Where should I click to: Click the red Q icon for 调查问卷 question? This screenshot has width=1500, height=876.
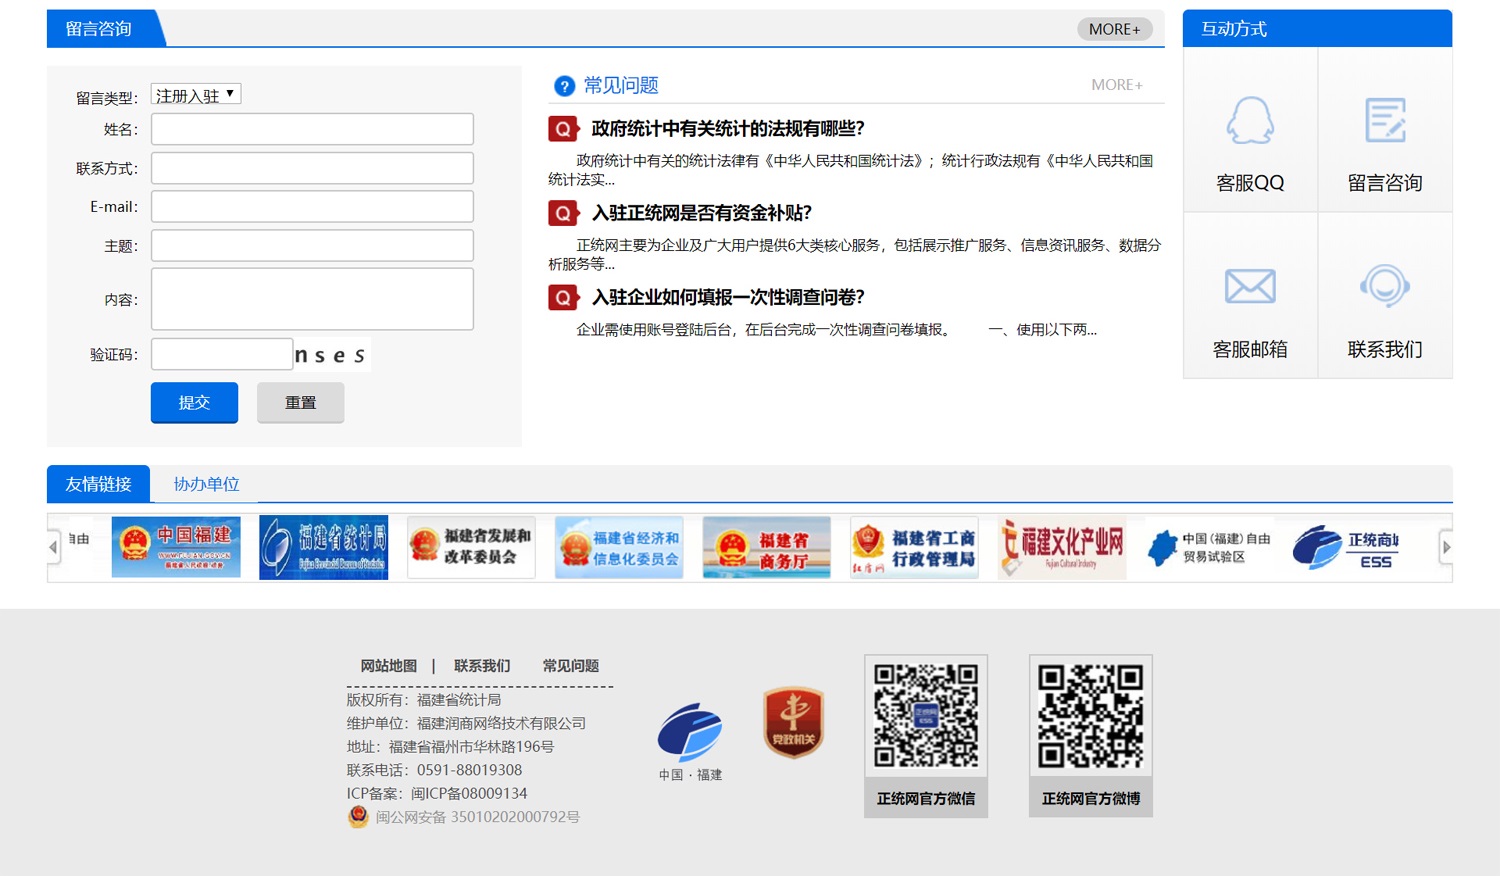(563, 297)
